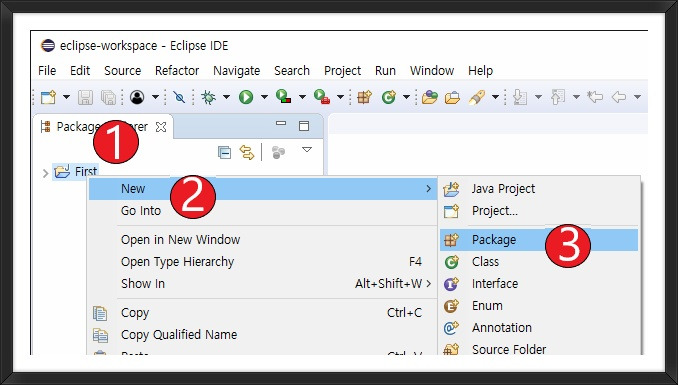Click the Run External Tools icon
This screenshot has height=385, width=678.
[322, 96]
